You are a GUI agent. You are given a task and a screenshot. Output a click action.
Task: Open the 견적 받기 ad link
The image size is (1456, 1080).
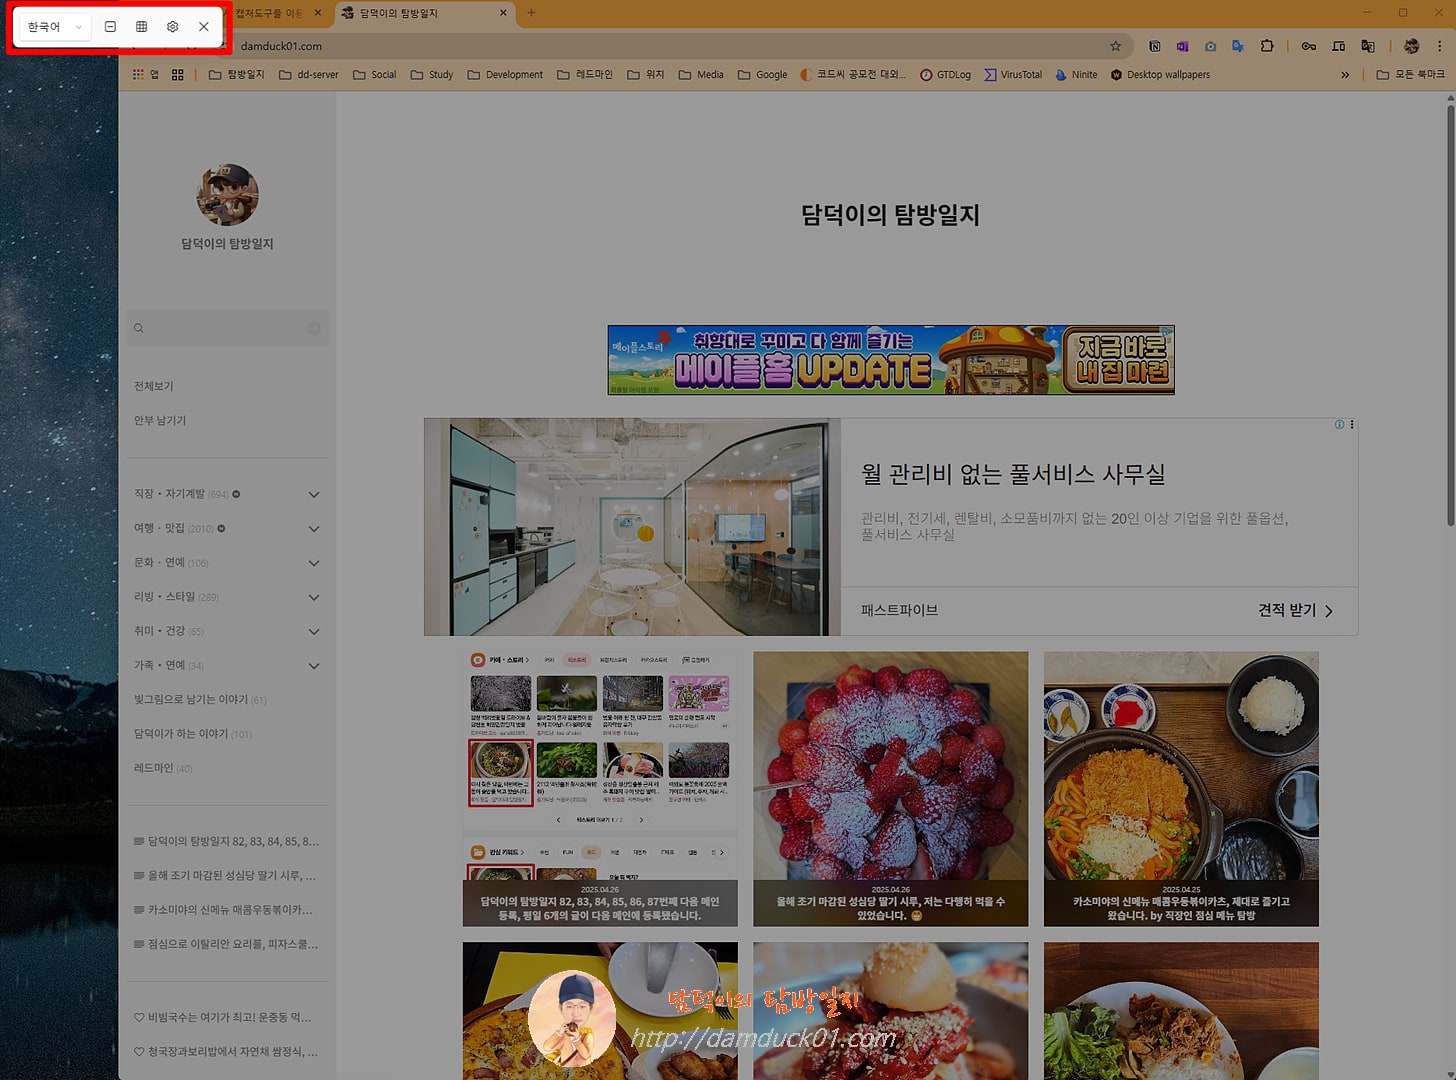[x=1290, y=610]
